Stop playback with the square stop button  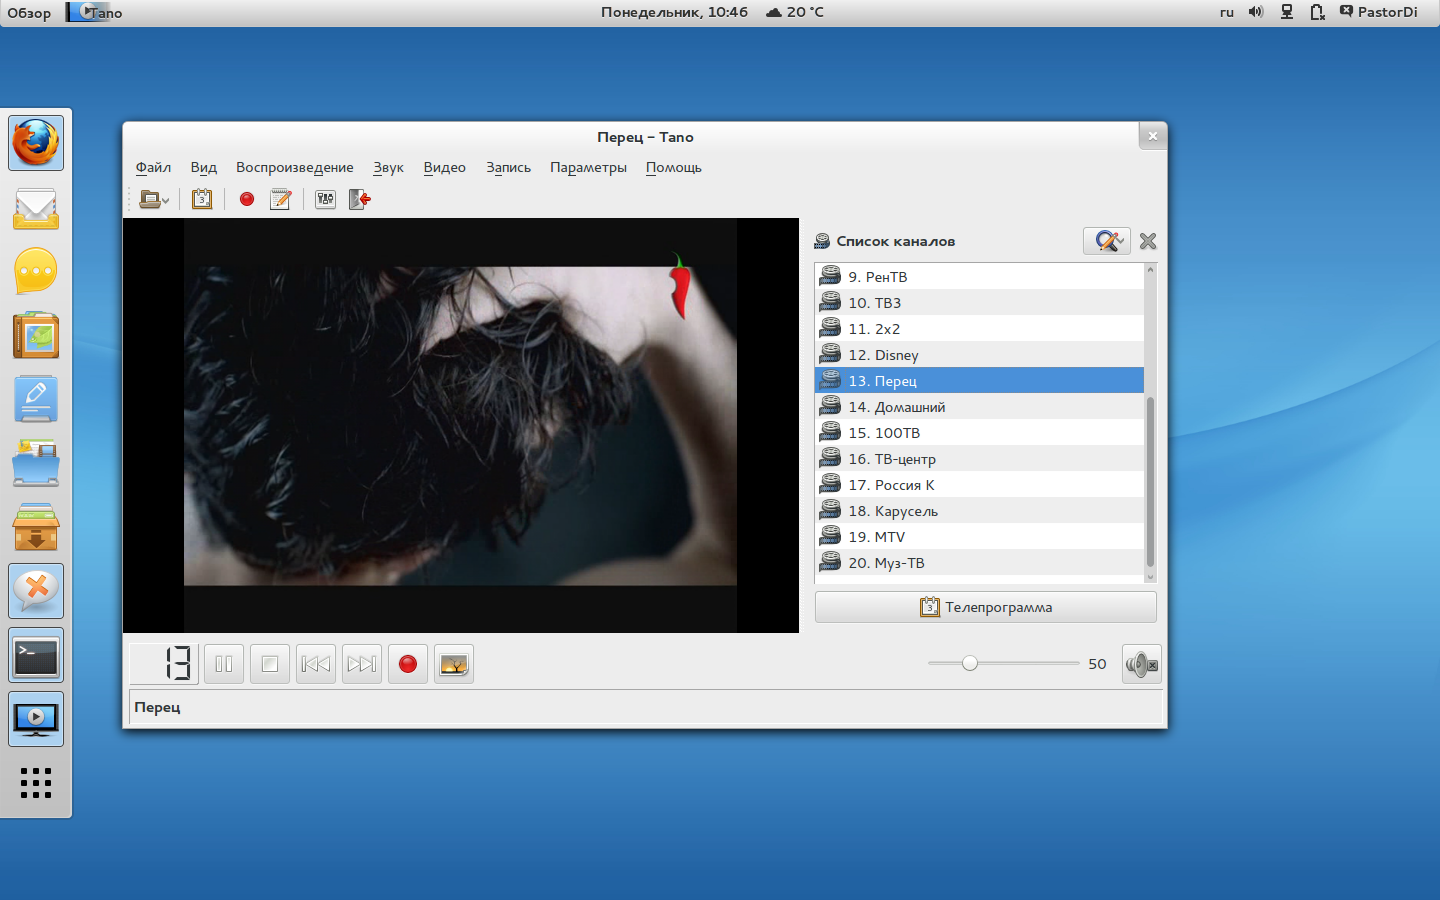pos(270,664)
